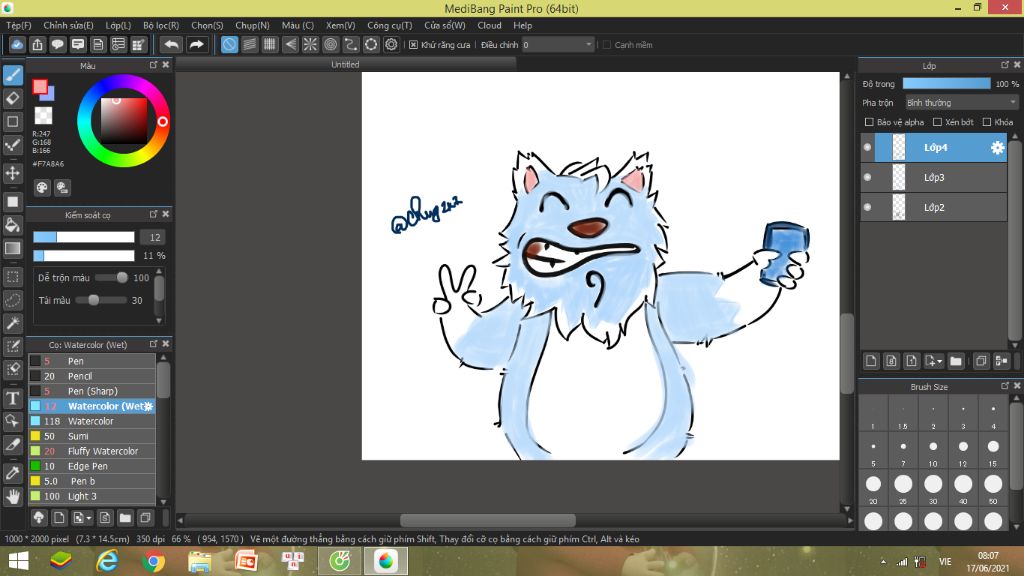Hide layer Lớp4 visibility dot
Viewport: 1024px width, 576px height.
pos(867,148)
